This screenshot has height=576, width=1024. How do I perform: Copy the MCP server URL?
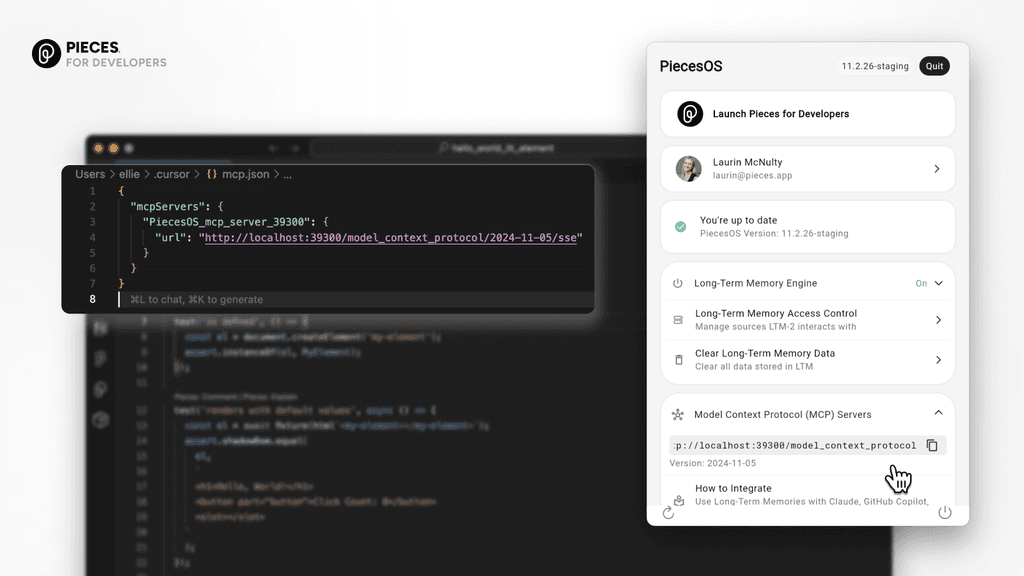[932, 445]
